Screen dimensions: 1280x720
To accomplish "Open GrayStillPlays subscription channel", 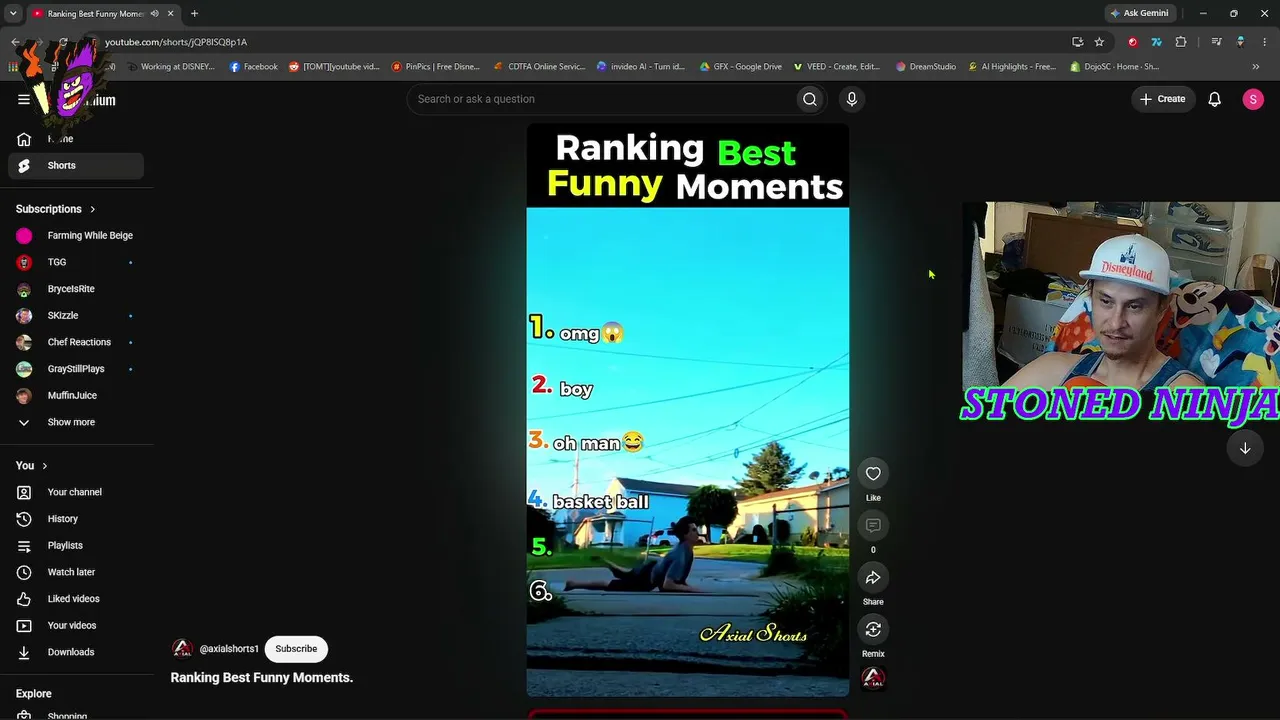I will (76, 369).
